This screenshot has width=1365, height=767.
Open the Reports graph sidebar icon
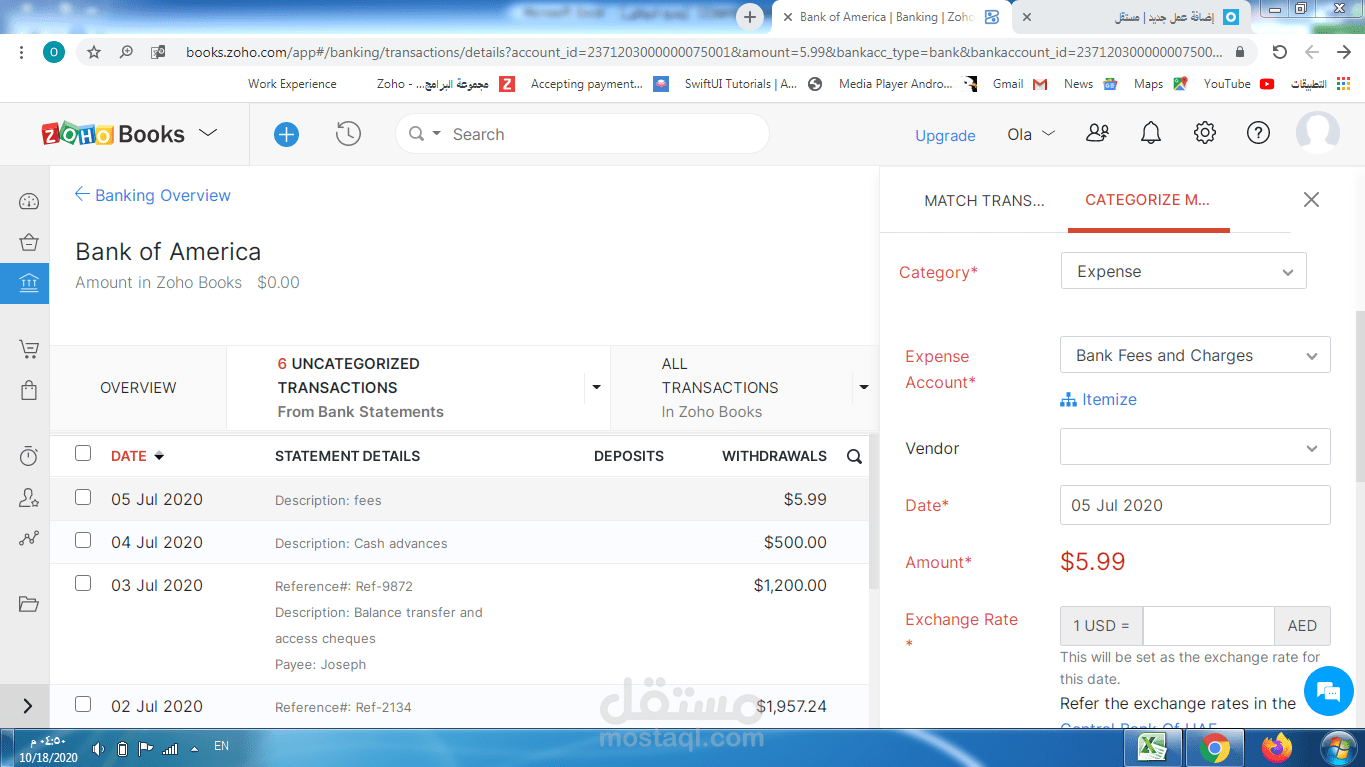[29, 538]
